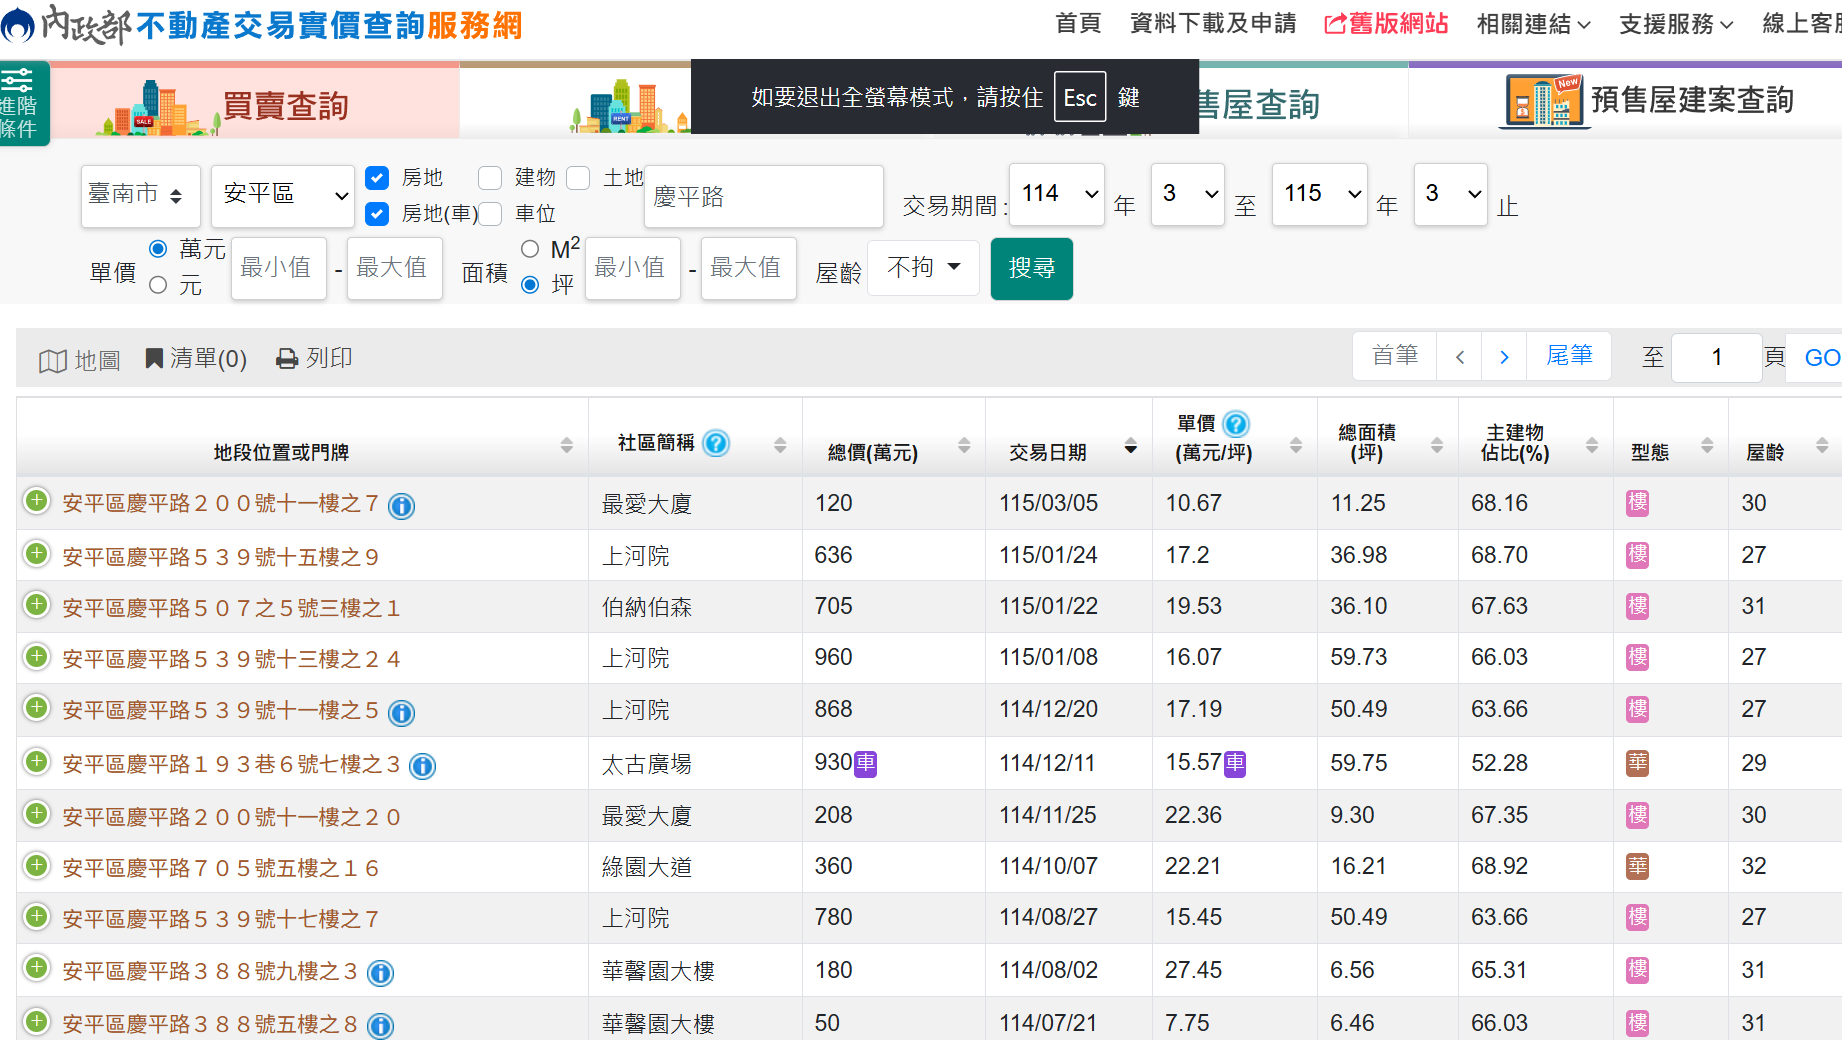This screenshot has width=1842, height=1040.
Task: Enable the 建物 checkbox
Action: pyautogui.click(x=490, y=178)
